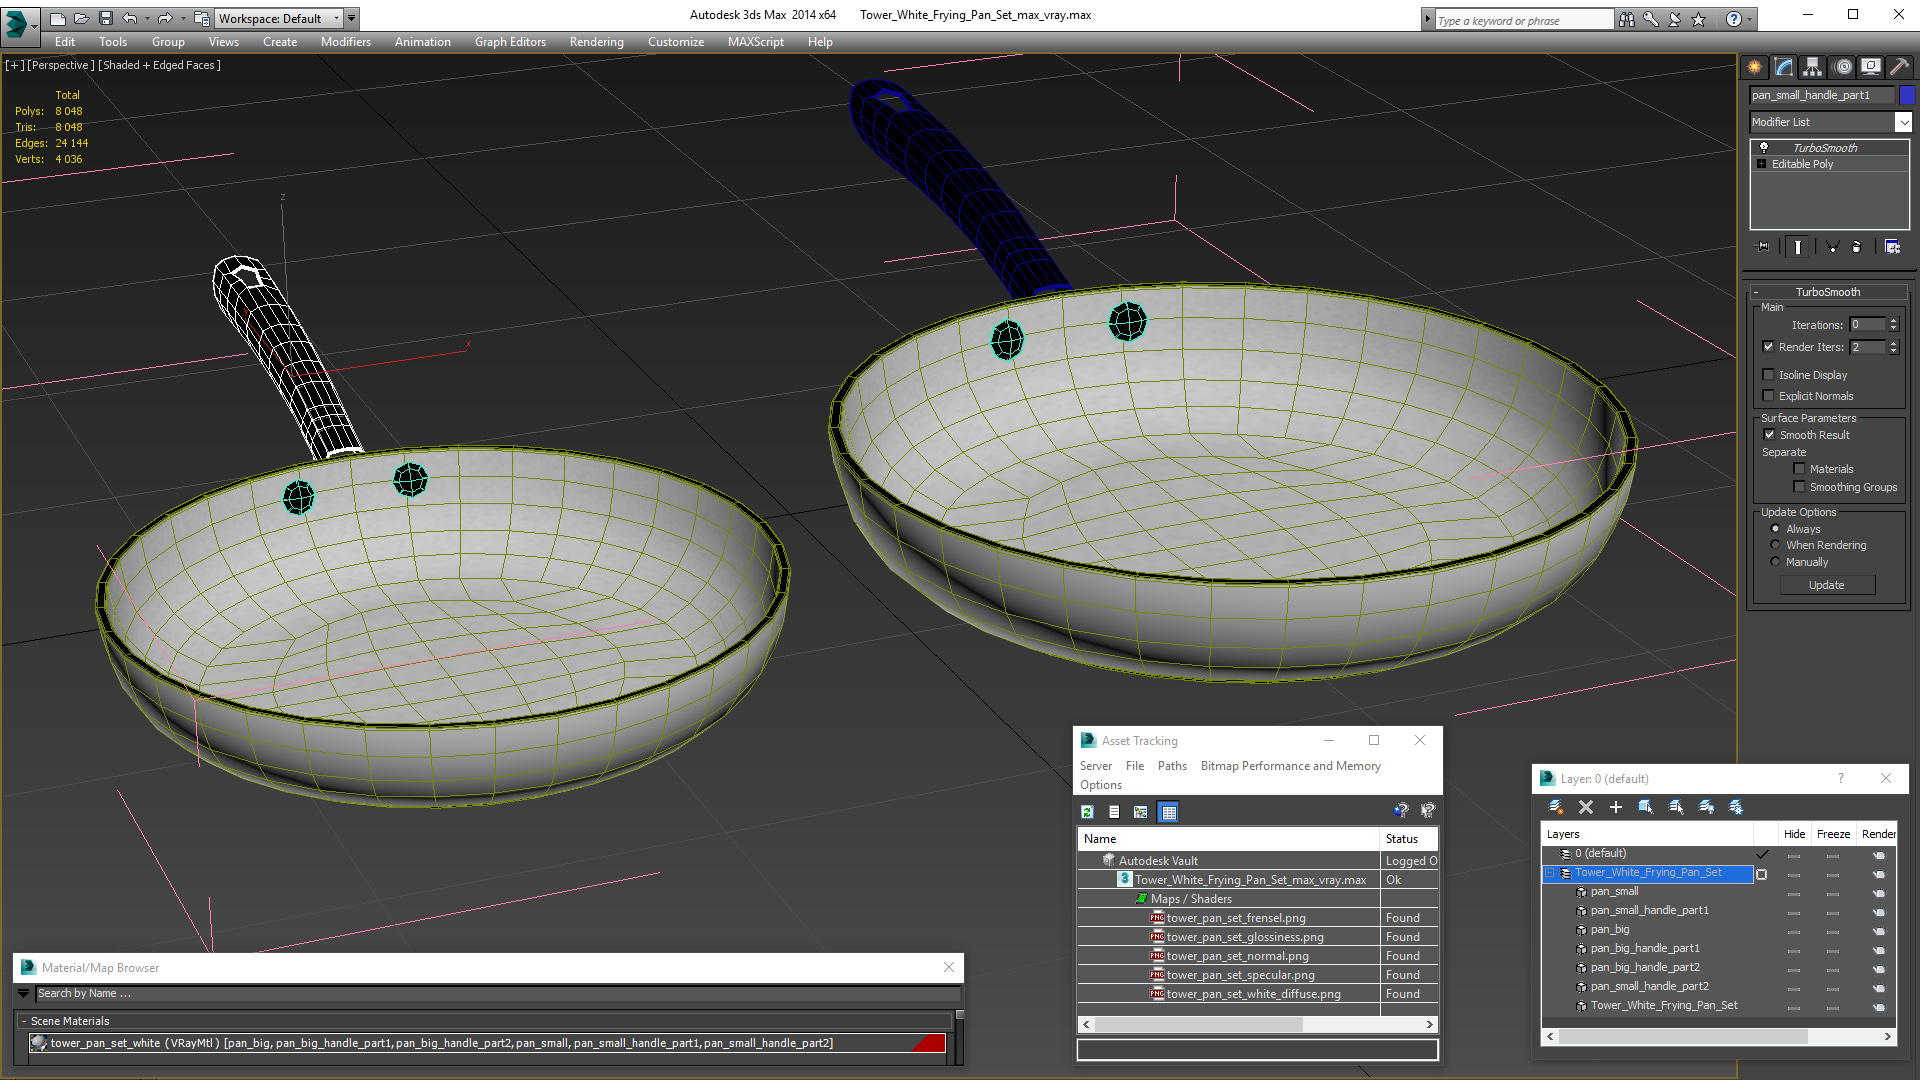
Task: Click the Pin Stack icon
Action: pyautogui.click(x=1763, y=246)
